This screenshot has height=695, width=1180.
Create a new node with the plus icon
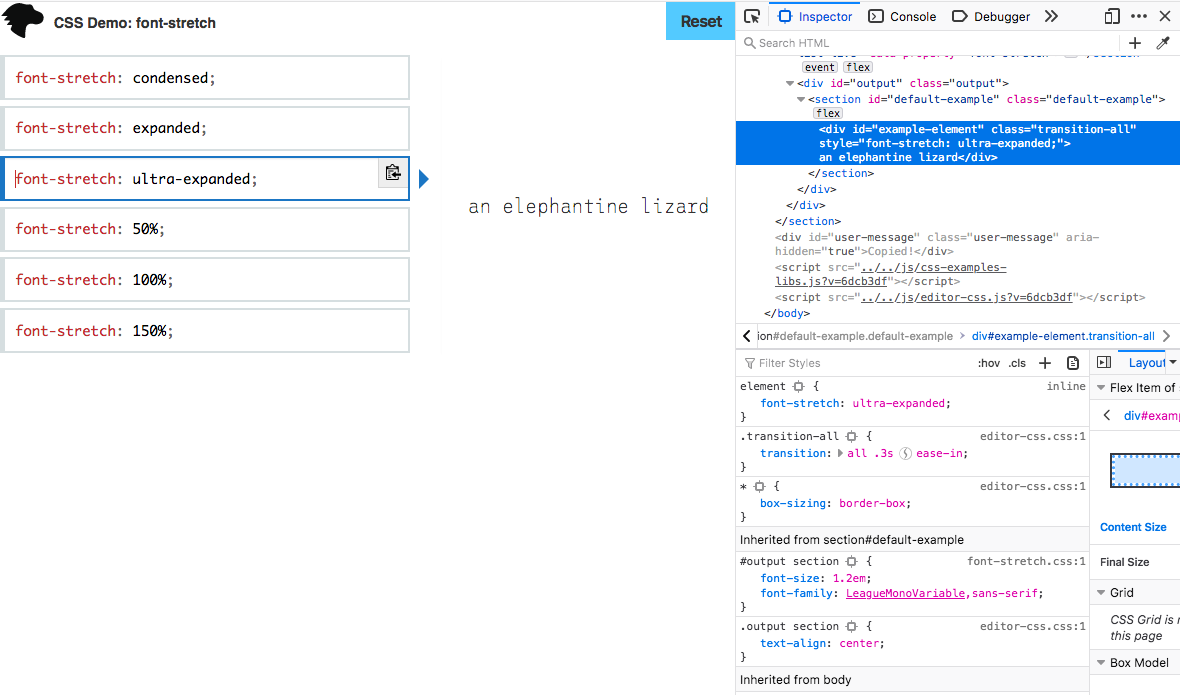click(x=1135, y=43)
